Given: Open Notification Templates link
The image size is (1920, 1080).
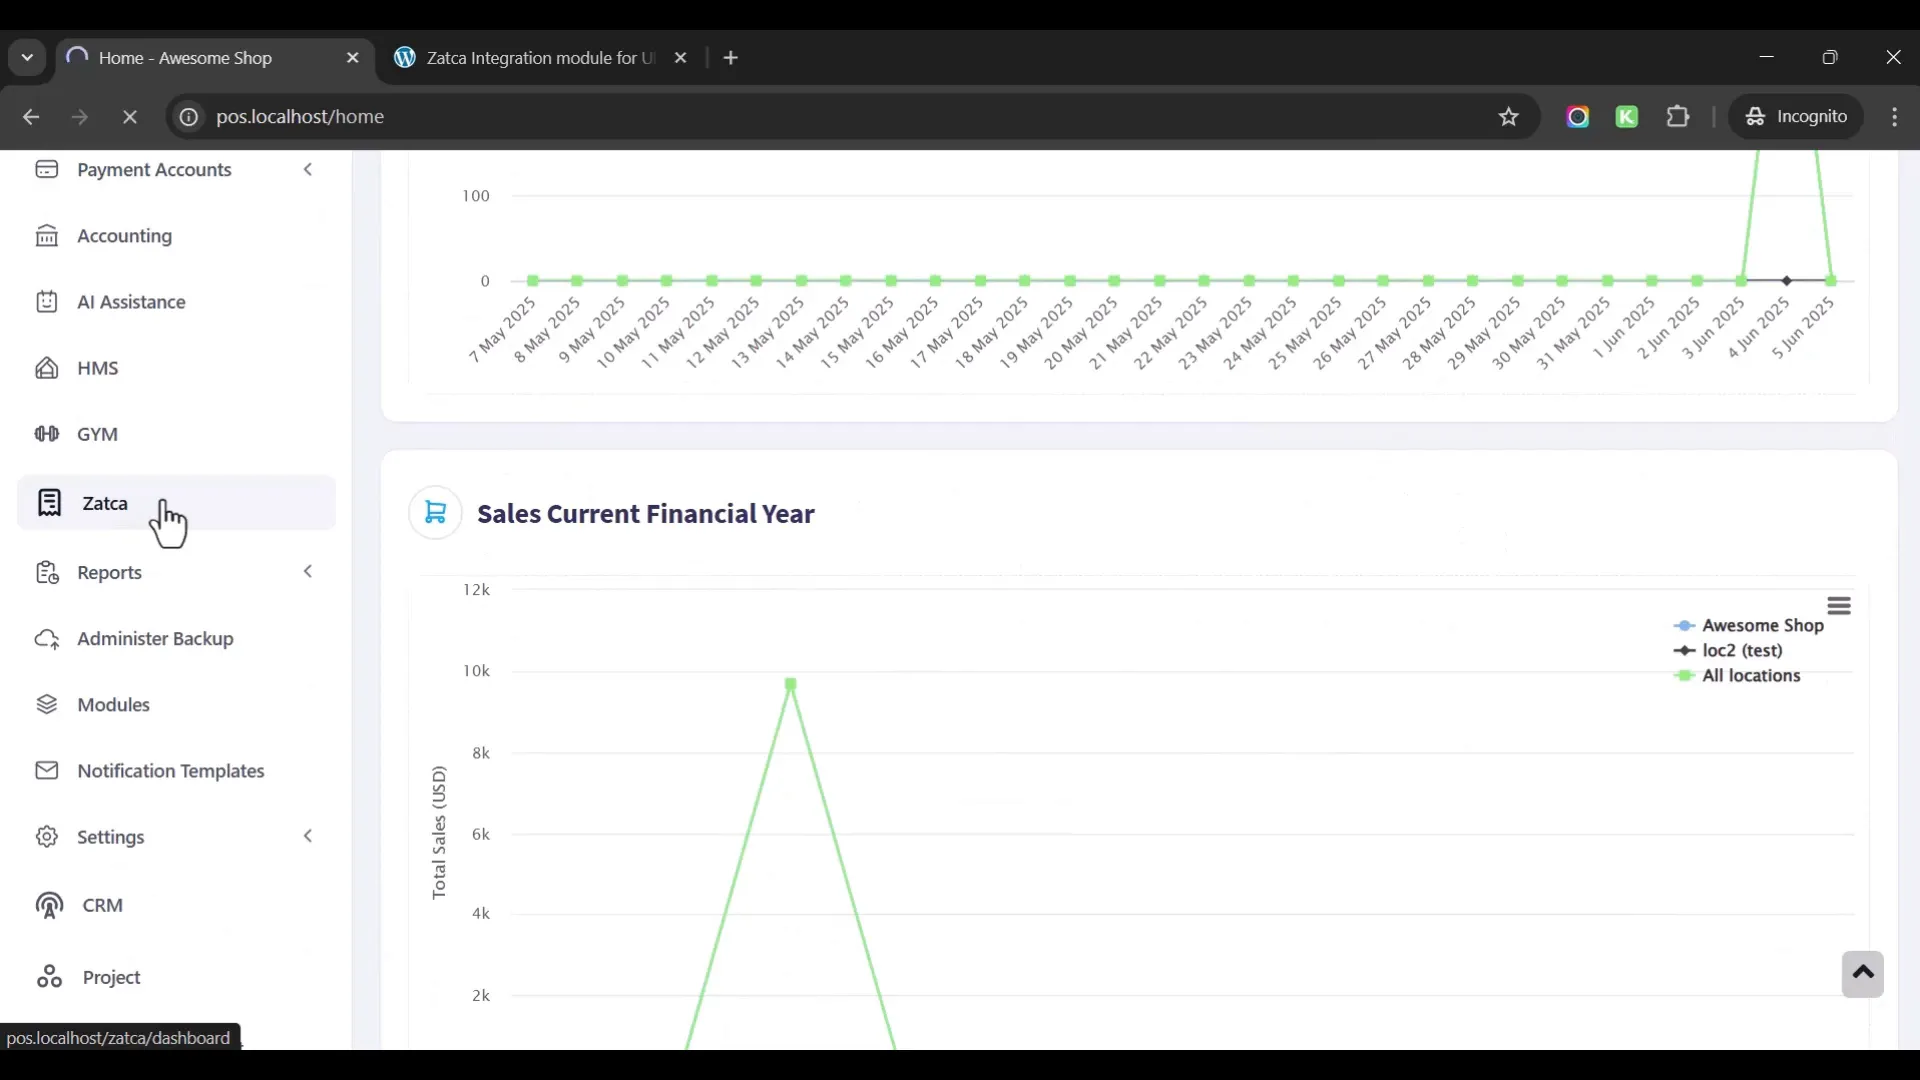Looking at the screenshot, I should pos(170,771).
